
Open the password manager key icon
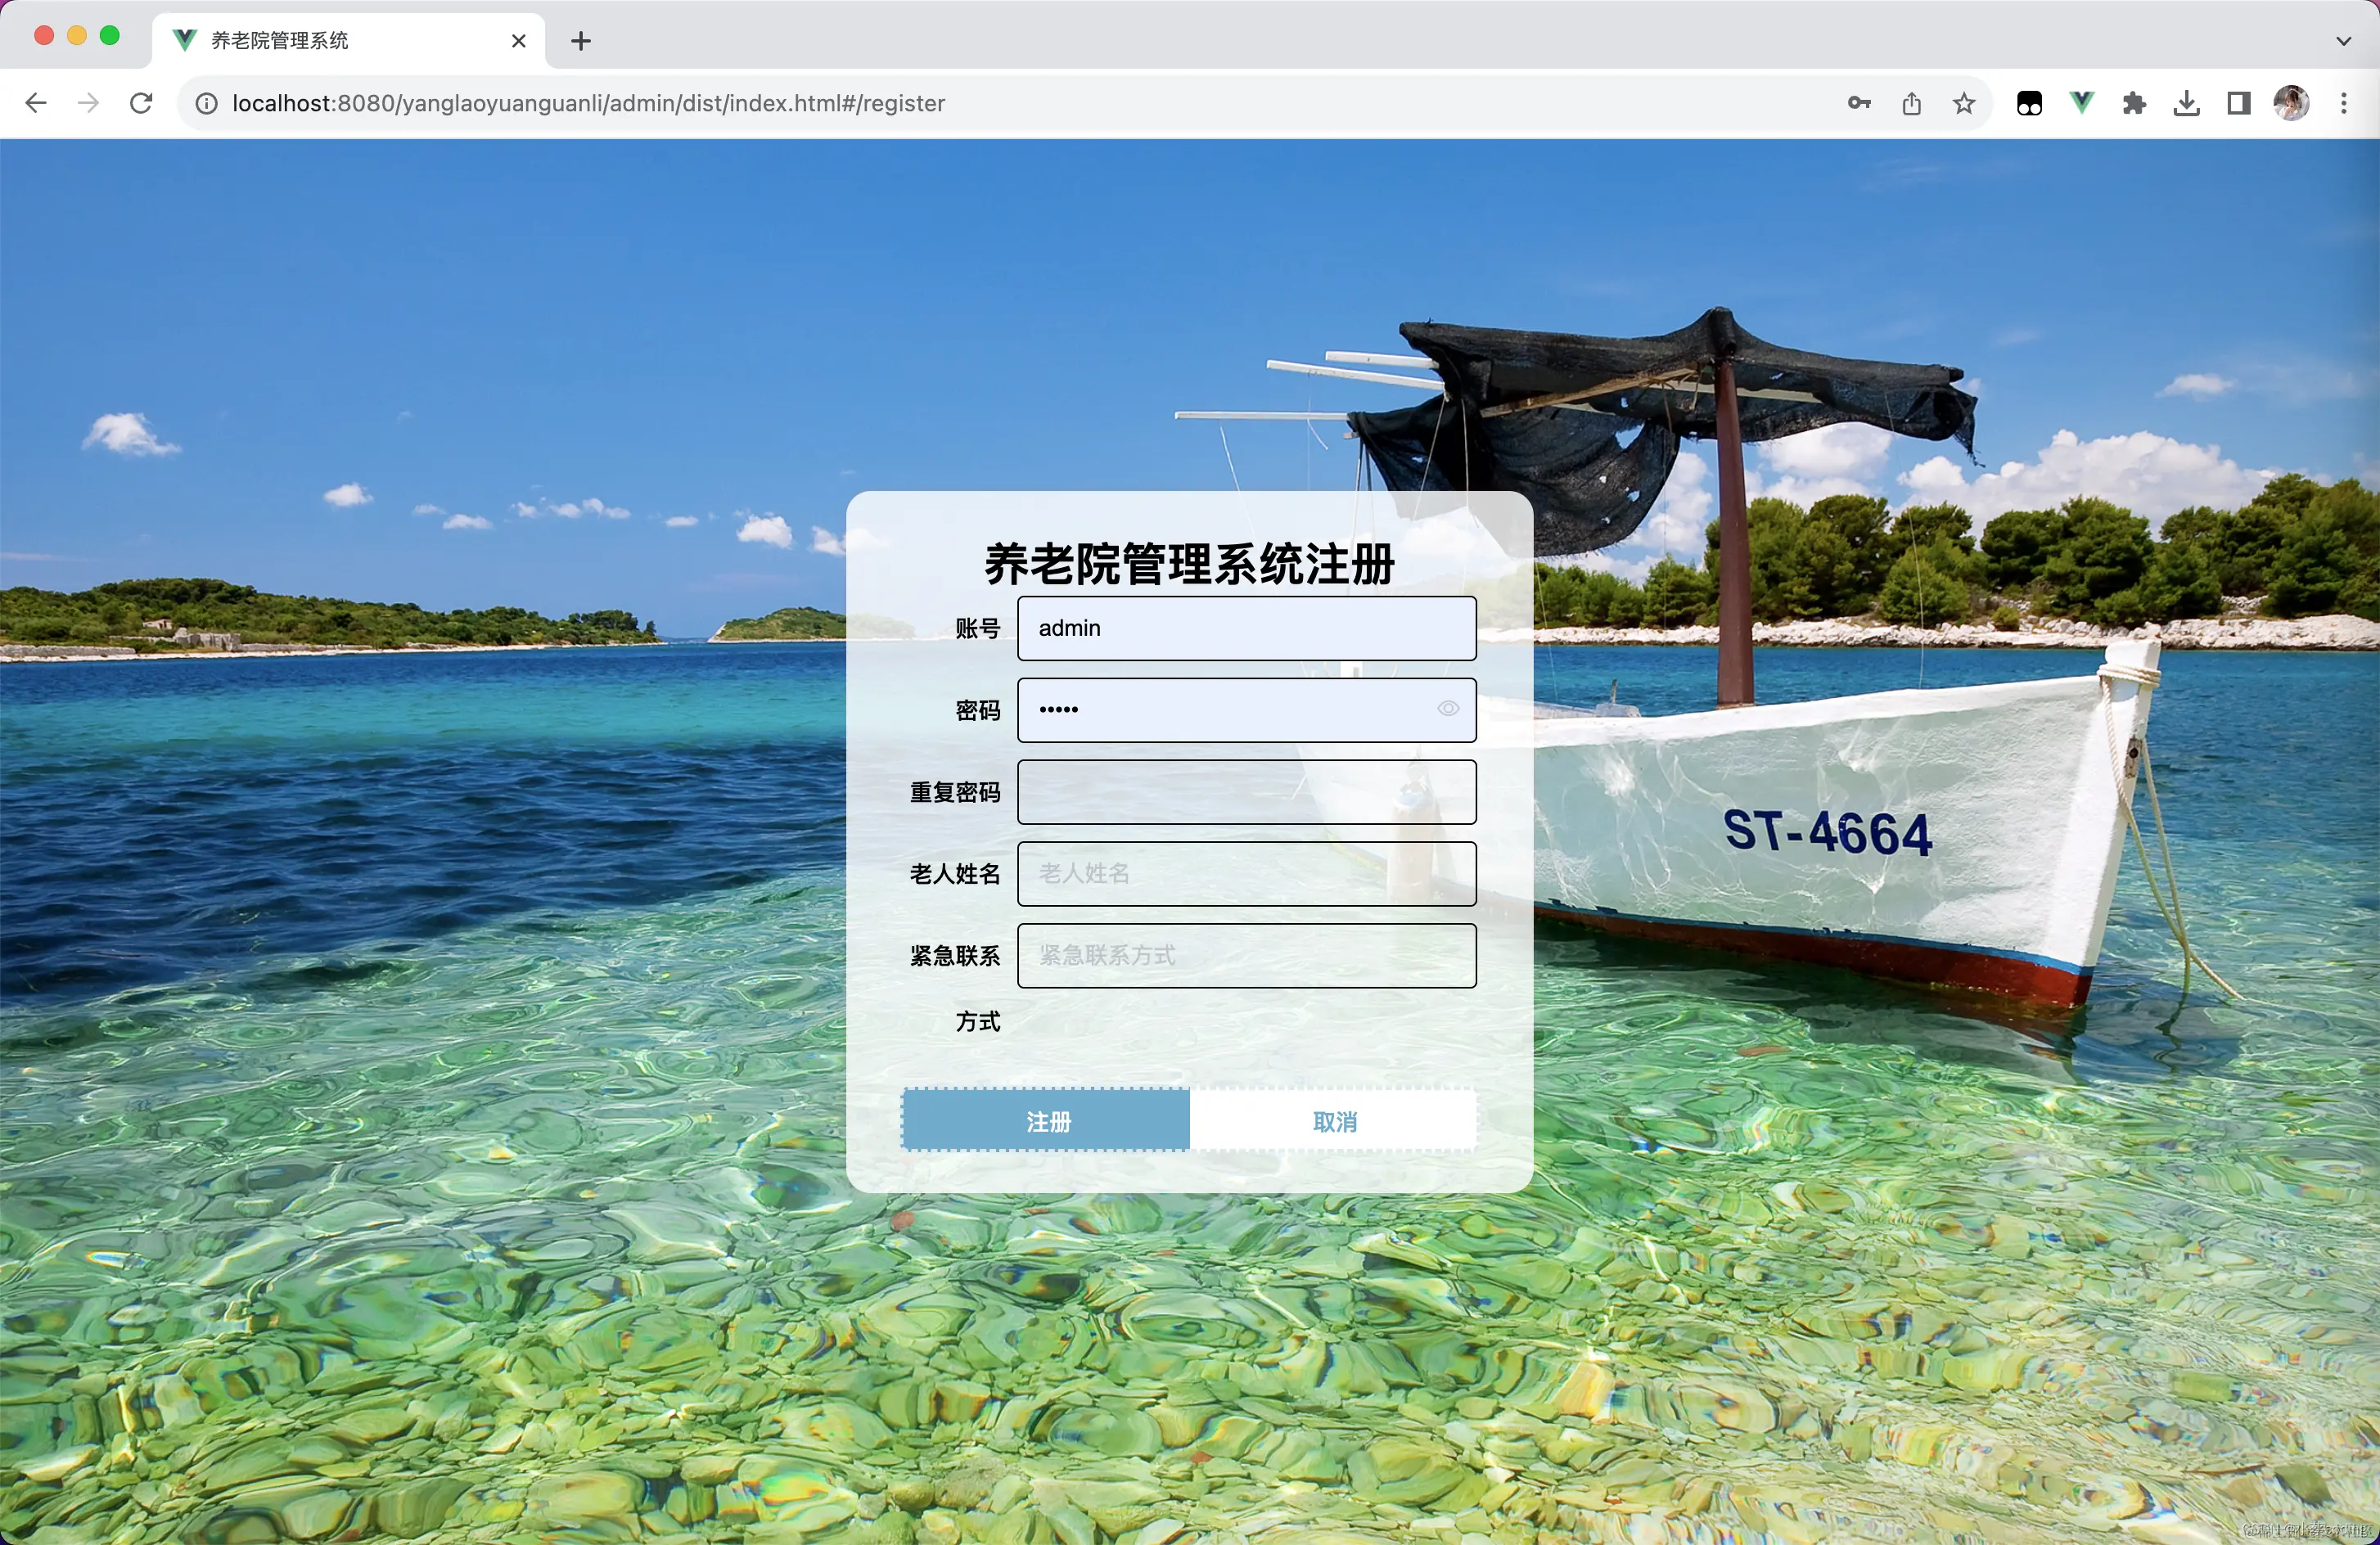[x=1858, y=103]
